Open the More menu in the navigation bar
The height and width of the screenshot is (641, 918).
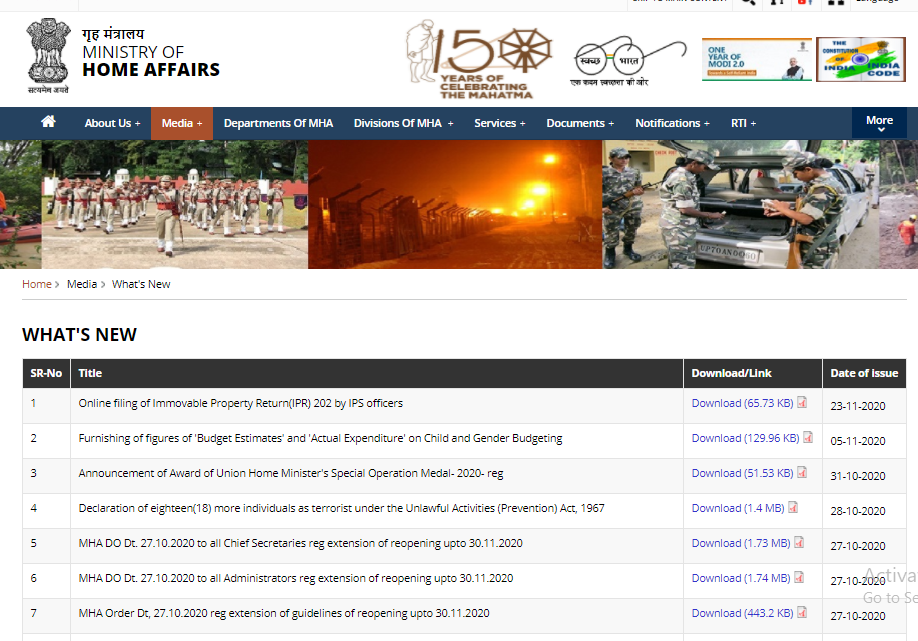click(x=879, y=123)
